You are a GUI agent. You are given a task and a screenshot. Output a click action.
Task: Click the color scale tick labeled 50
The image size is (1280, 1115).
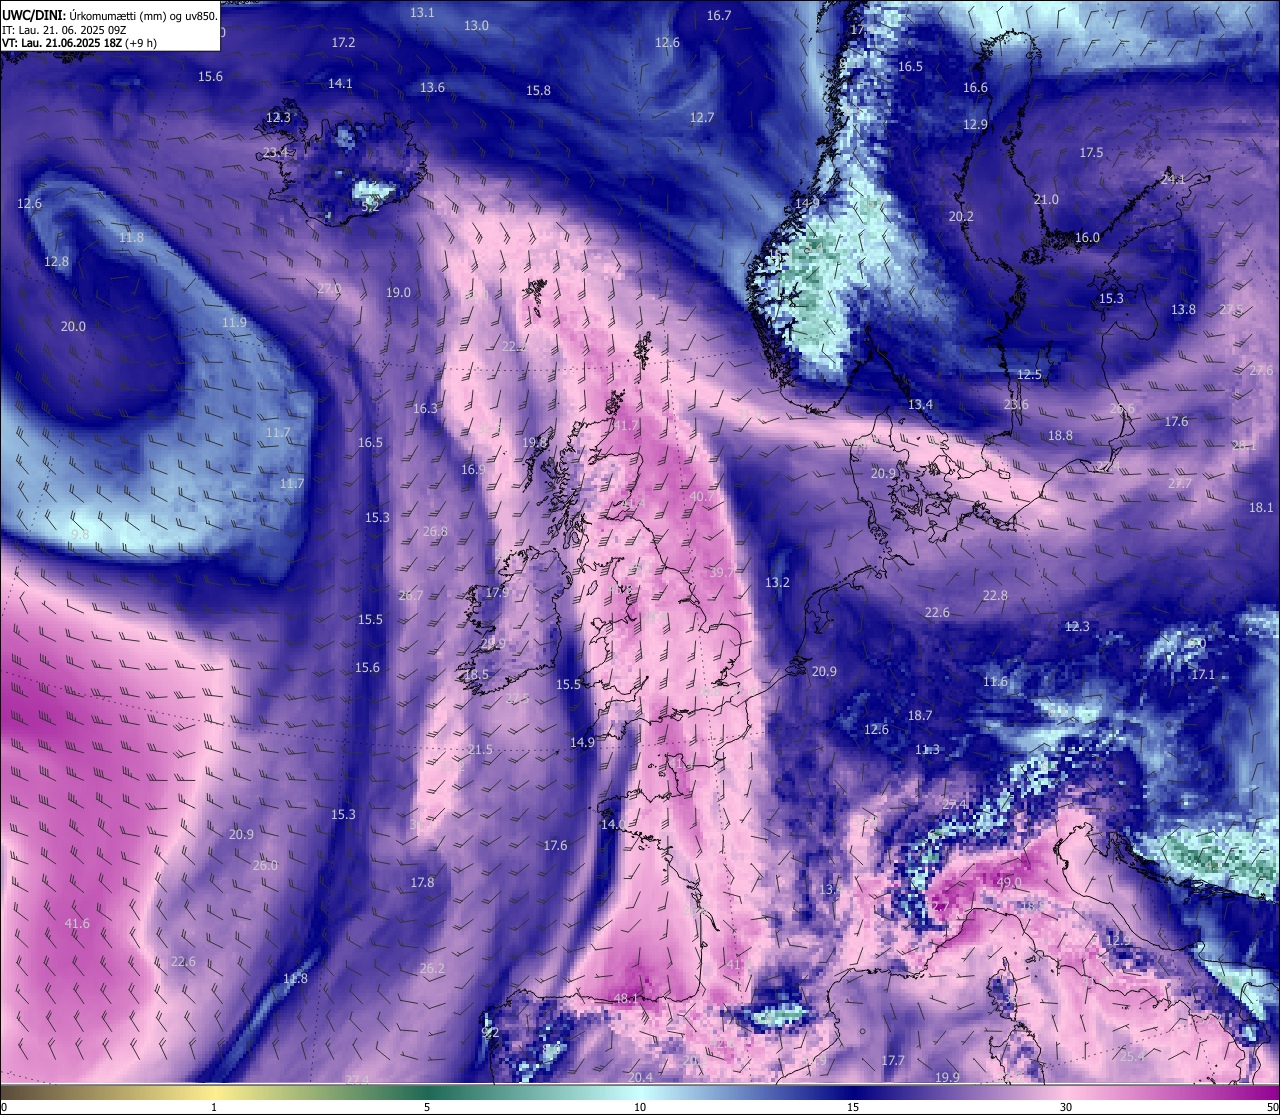tap(1272, 1107)
